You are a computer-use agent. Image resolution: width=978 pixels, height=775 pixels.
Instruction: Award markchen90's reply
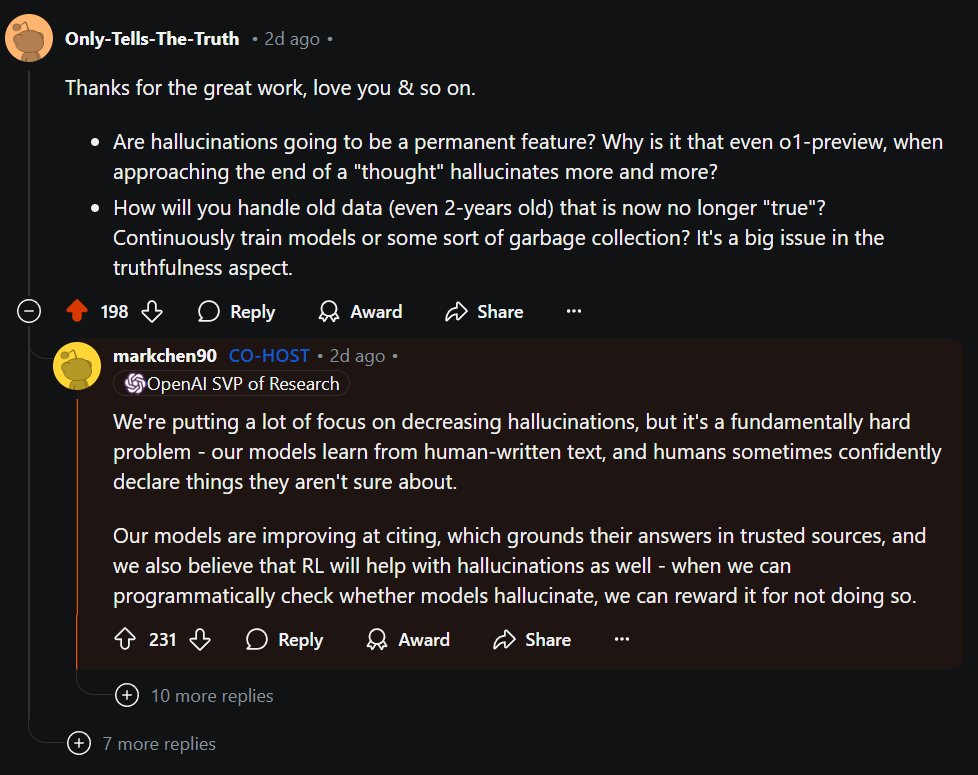[408, 640]
